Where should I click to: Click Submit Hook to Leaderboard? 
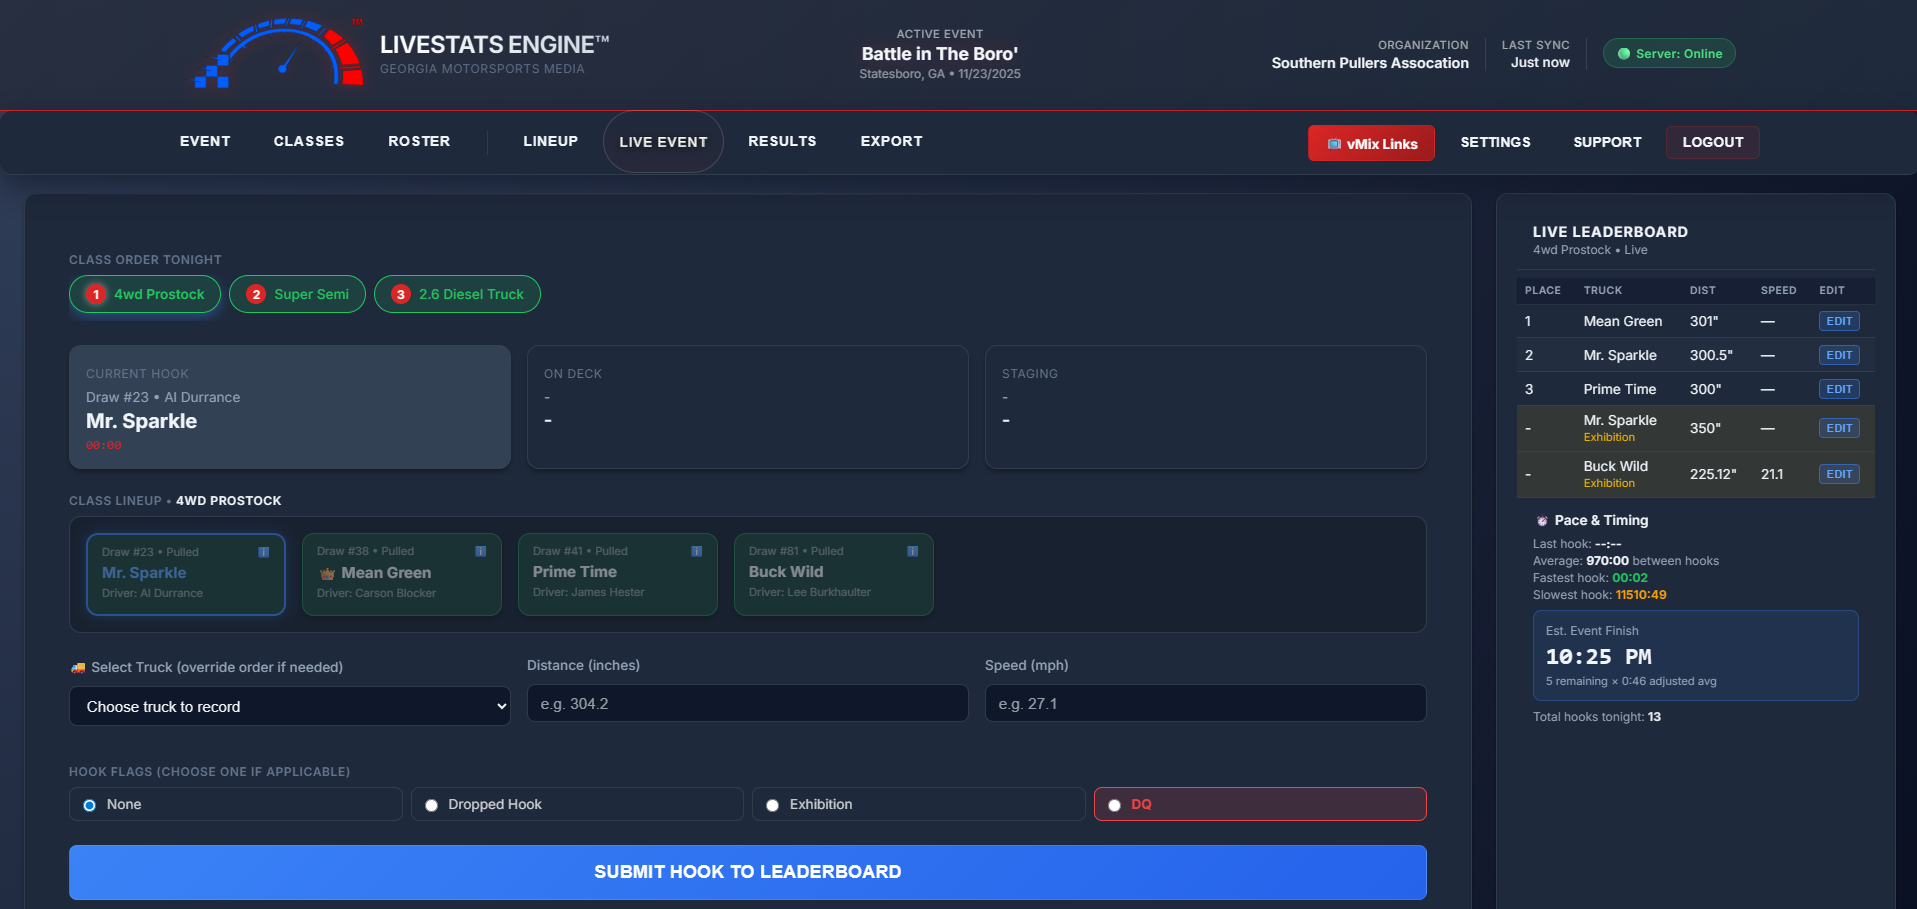747,871
